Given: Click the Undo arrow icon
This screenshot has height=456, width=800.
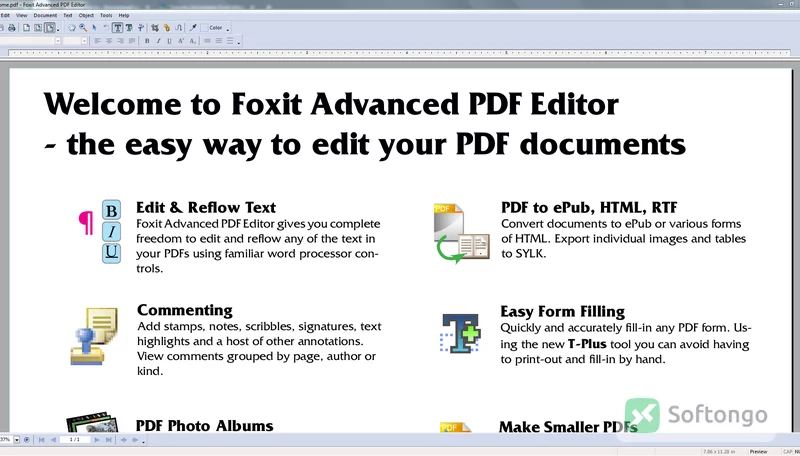Looking at the screenshot, I should point(106,28).
